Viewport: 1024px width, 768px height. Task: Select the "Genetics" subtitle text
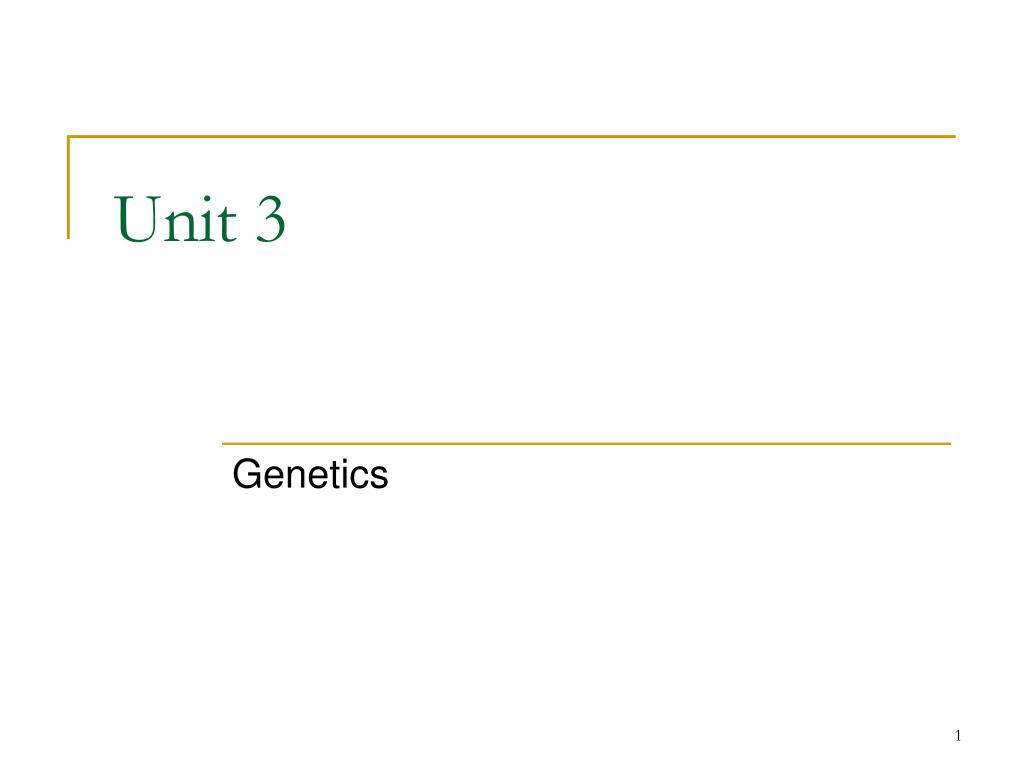tap(310, 474)
